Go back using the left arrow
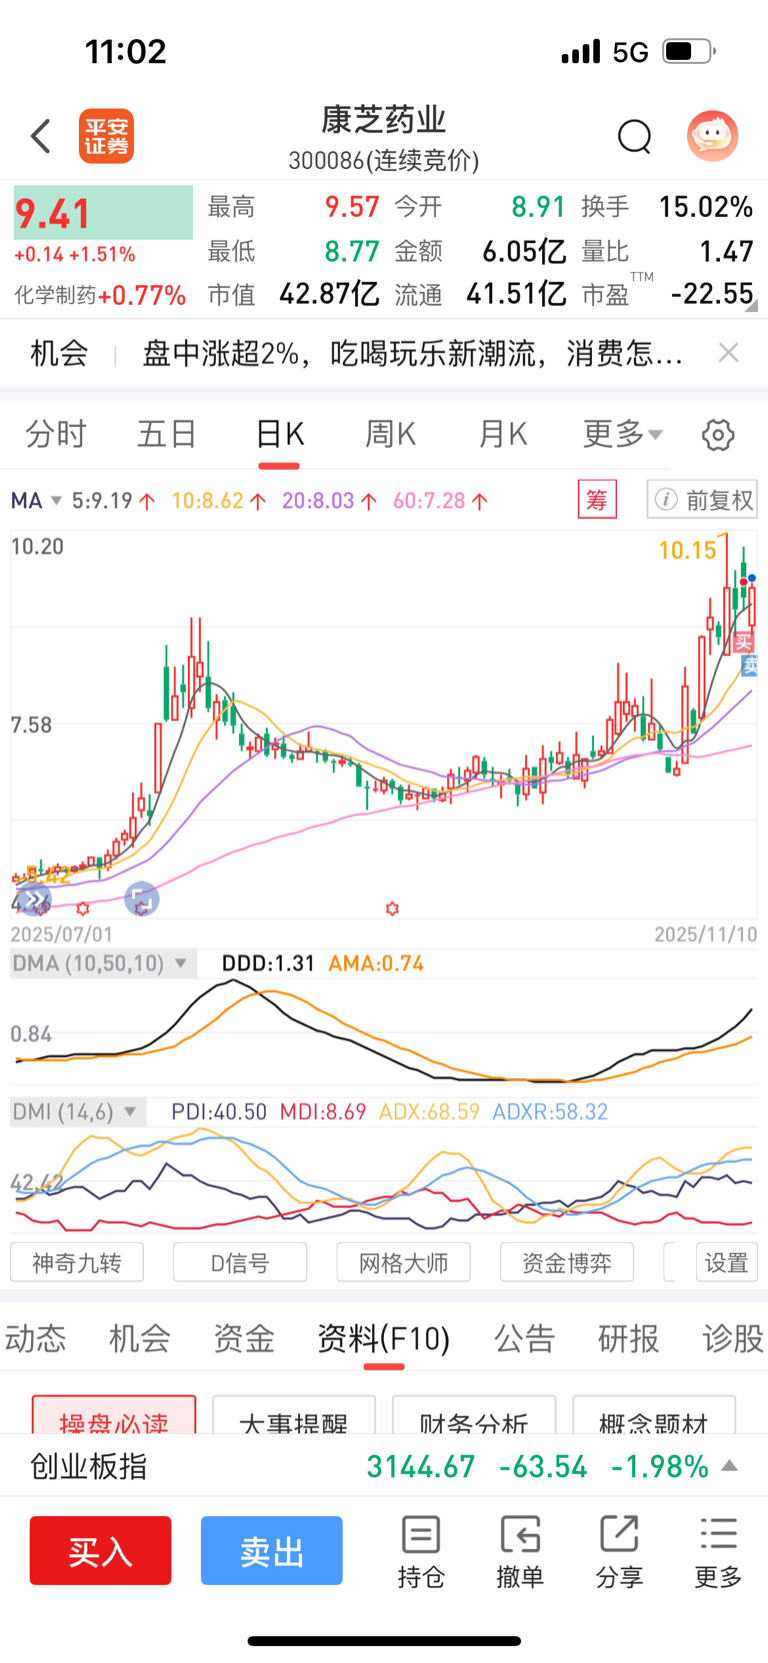 click(41, 136)
